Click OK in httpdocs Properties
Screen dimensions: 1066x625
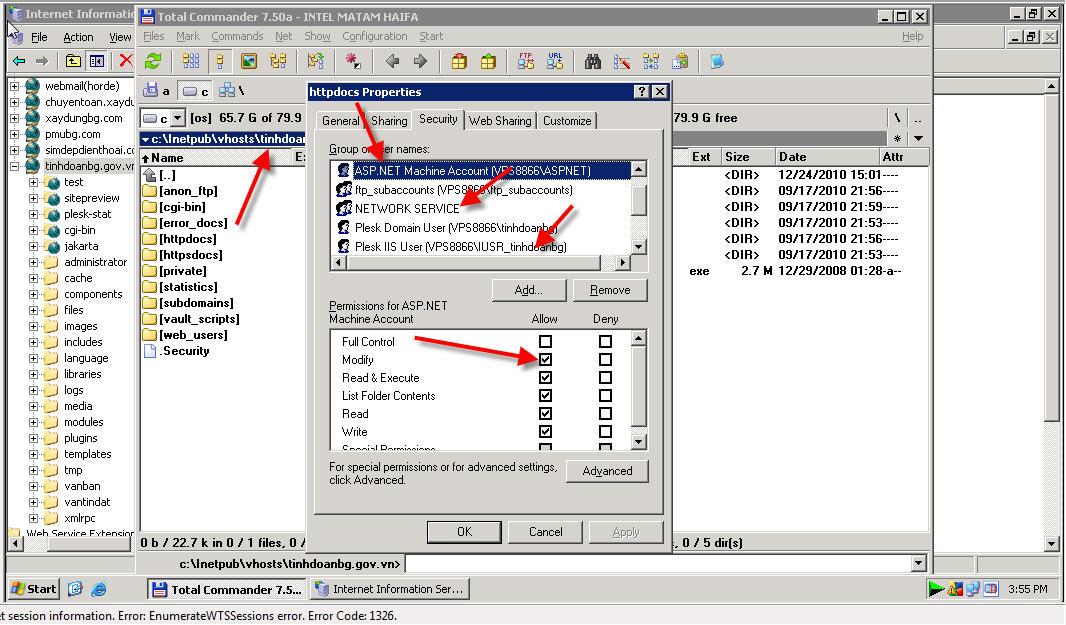(464, 532)
